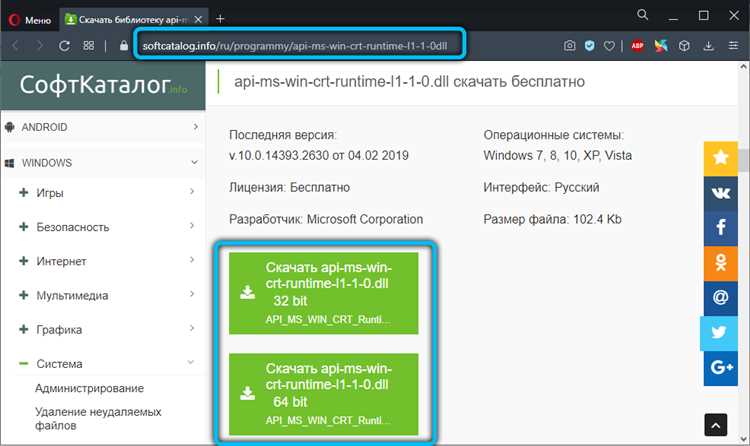Expand the ANDROID chevron arrow
The width and height of the screenshot is (750, 446).
pos(195,127)
